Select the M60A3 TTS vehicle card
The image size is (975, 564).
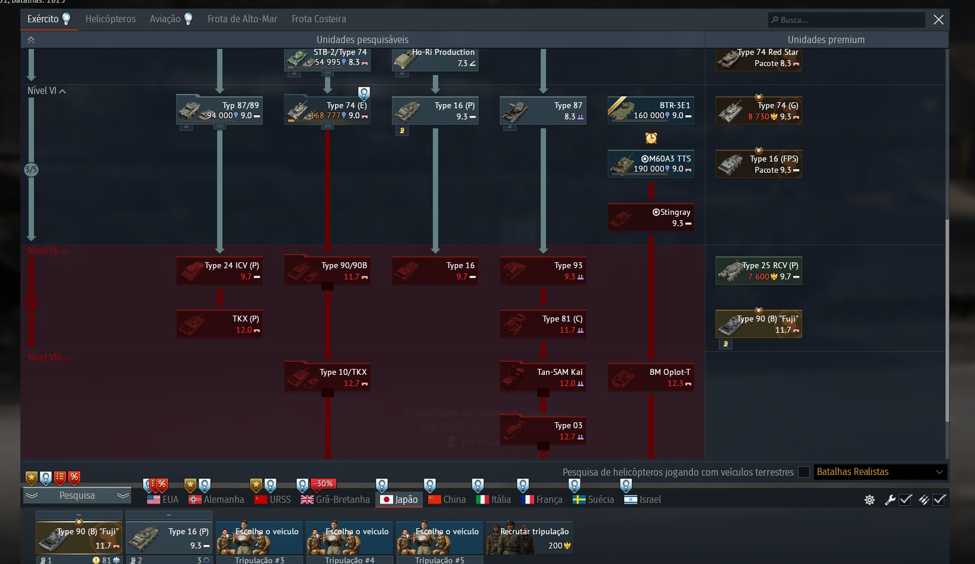click(x=651, y=164)
